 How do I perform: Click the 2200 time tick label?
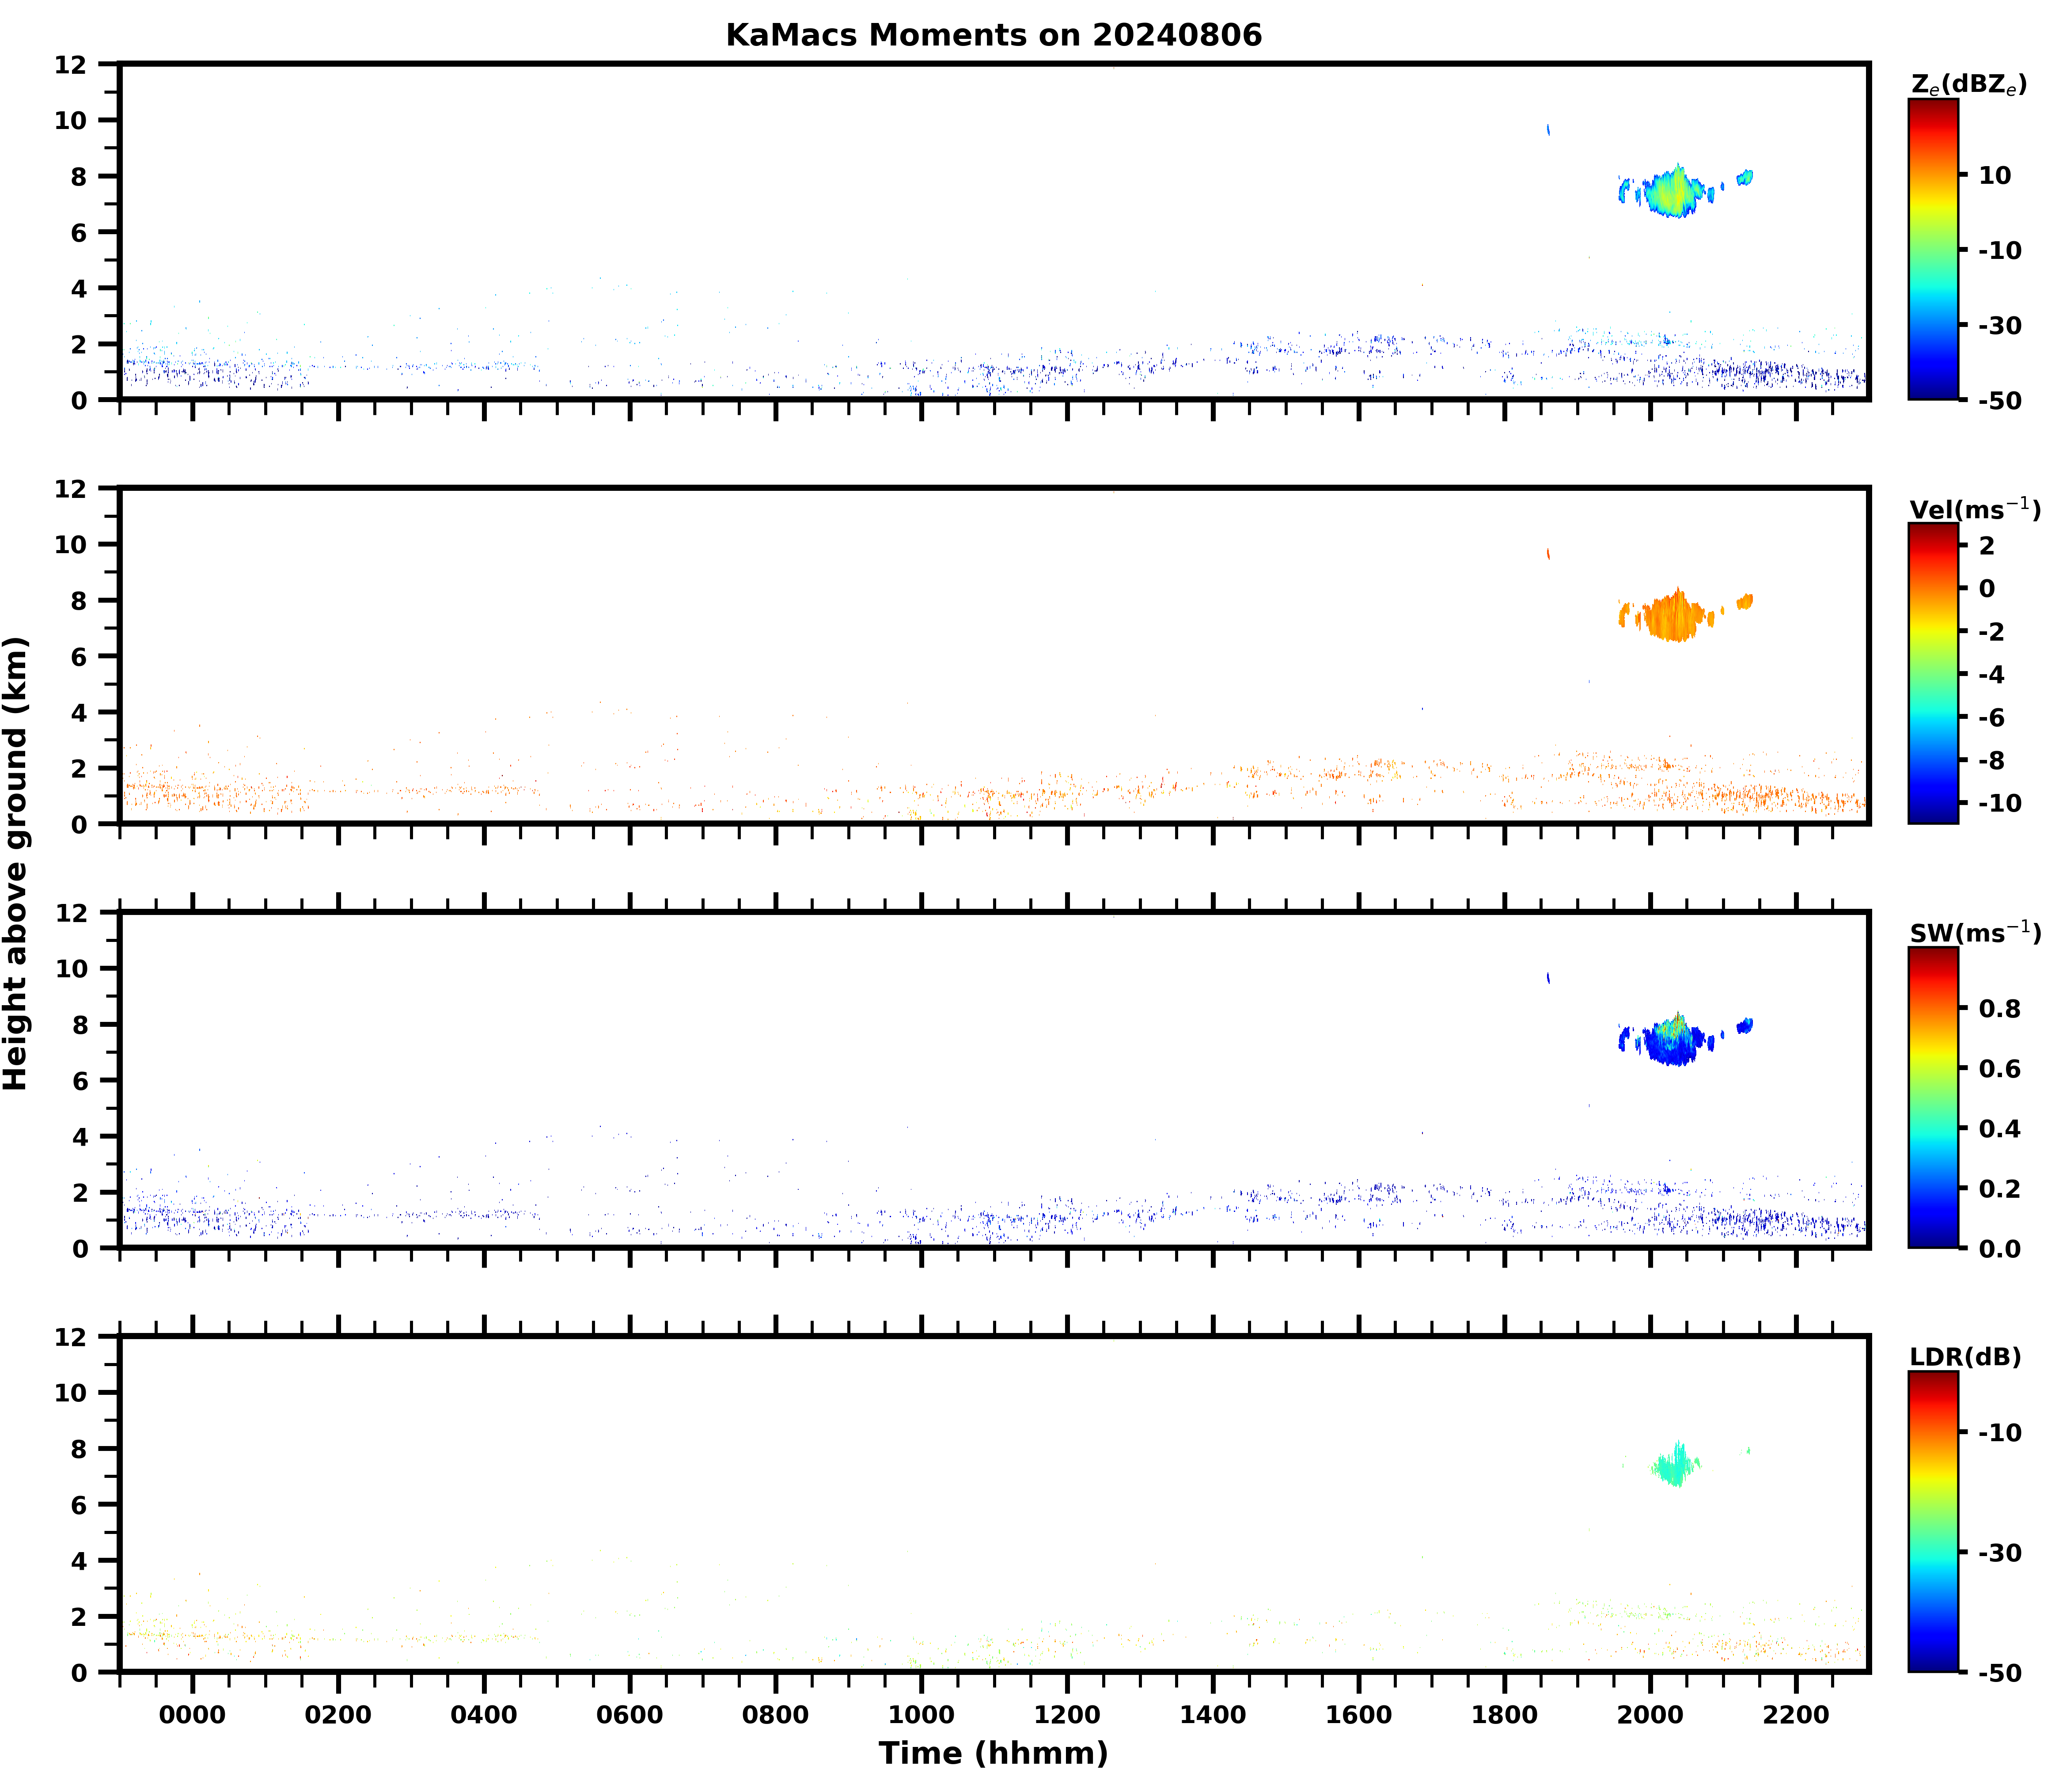1796,1715
